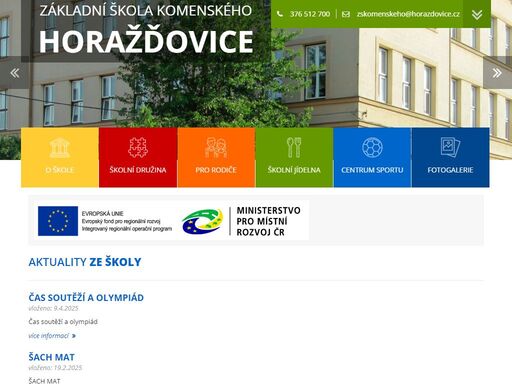The height and width of the screenshot is (384, 512).
Task: Go to next slide with right arrows
Action: coord(497,73)
